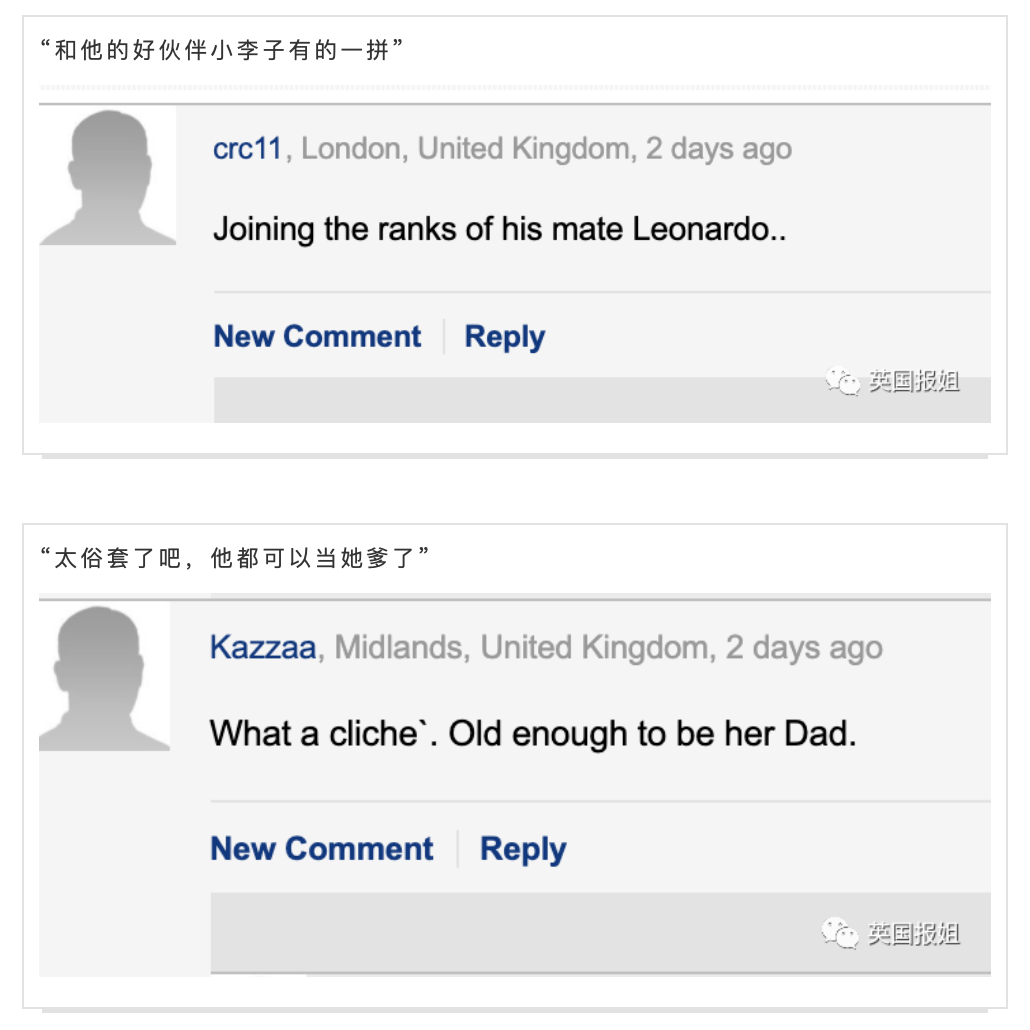
Task: Click the 英国报姐 watermark text in crc11's comment
Action: pos(914,381)
